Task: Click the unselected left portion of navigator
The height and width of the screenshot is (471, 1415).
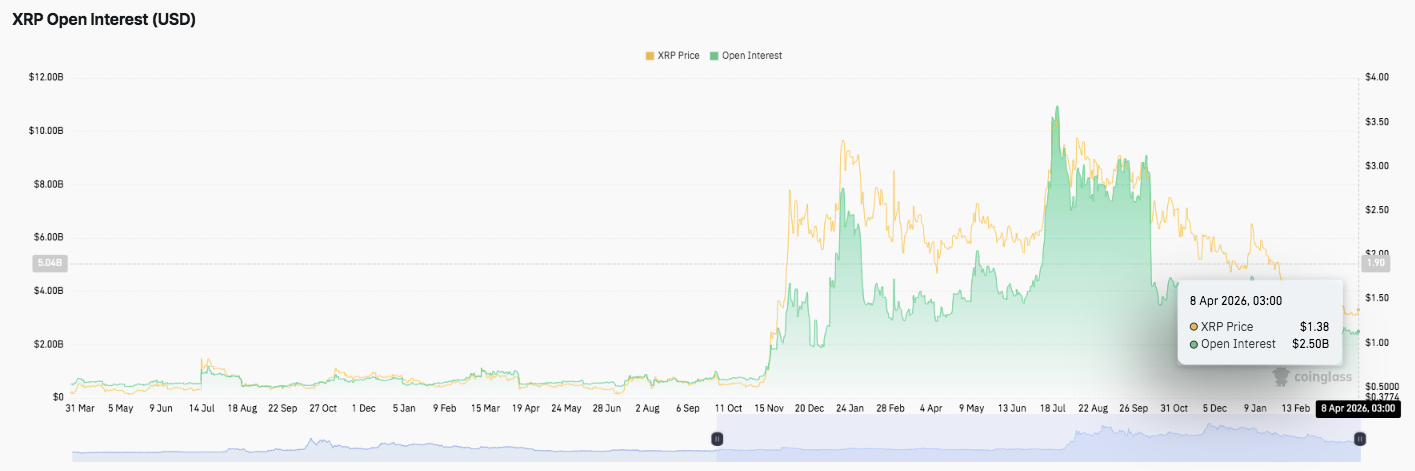Action: tap(394, 439)
